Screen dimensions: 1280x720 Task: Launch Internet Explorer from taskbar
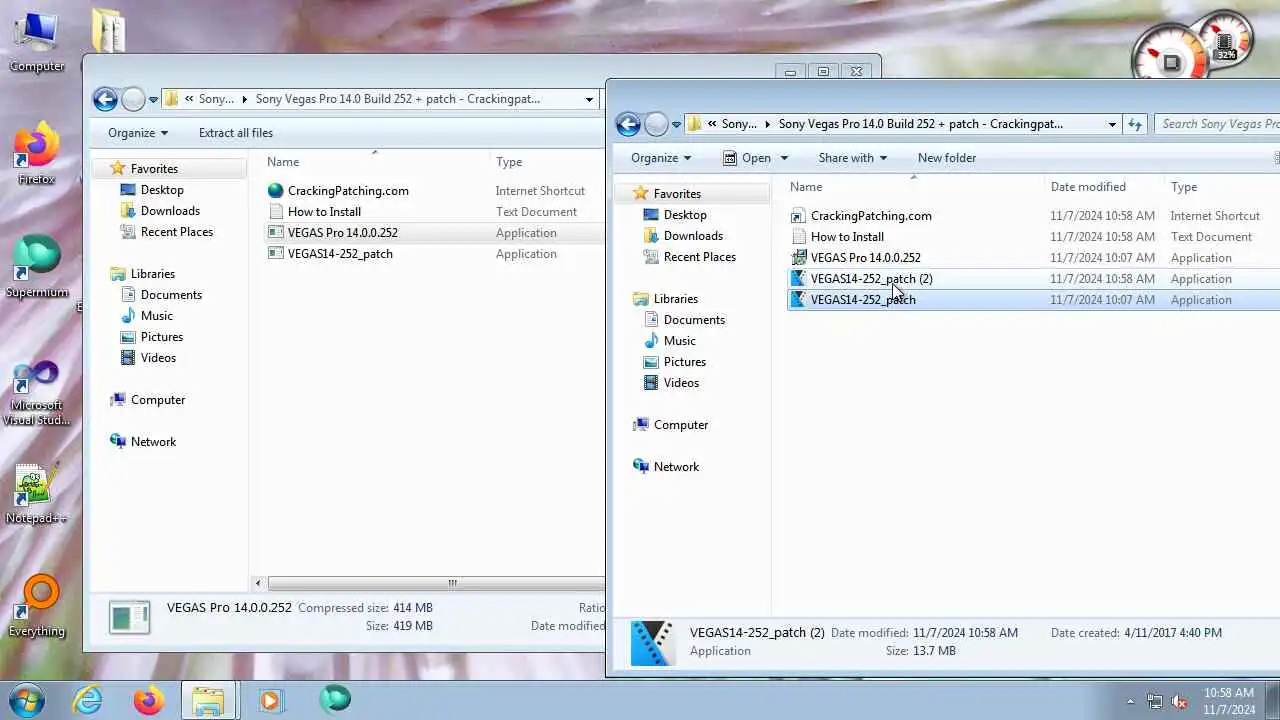point(88,700)
